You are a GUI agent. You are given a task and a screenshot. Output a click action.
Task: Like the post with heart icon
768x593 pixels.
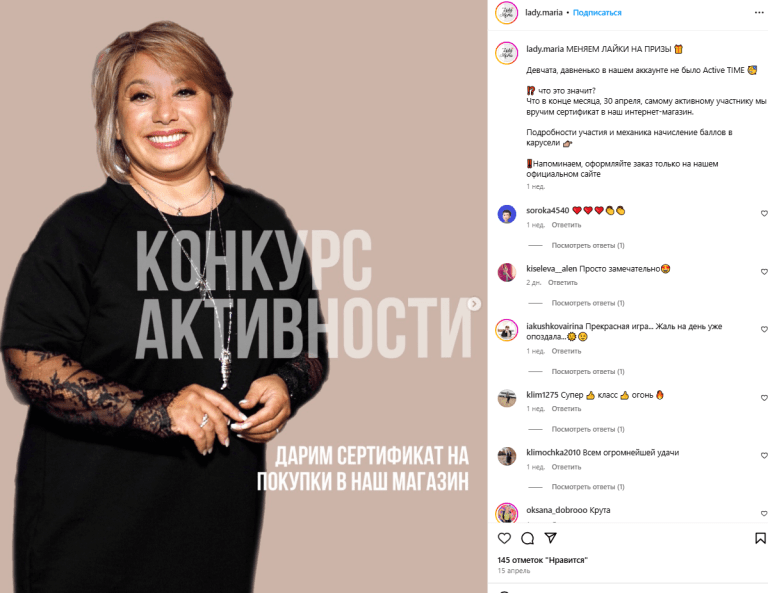point(504,538)
